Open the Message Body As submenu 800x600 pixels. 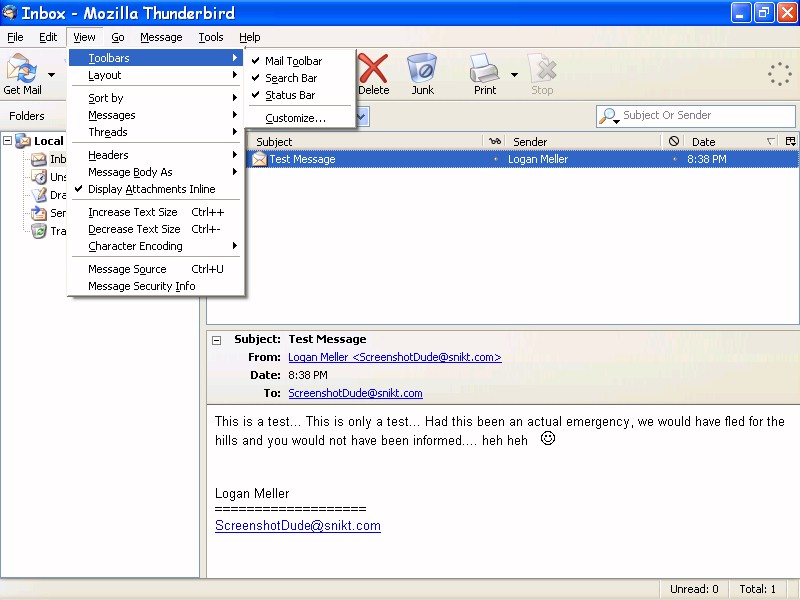[156, 172]
